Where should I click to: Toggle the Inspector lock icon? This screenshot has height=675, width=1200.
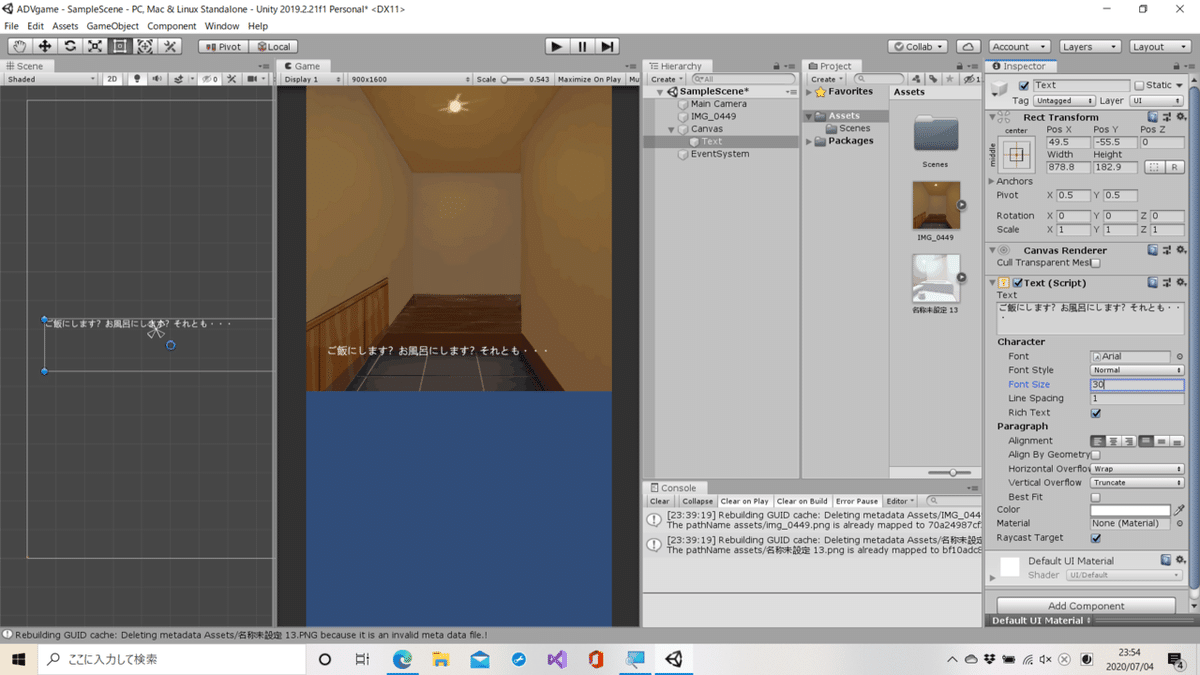pos(1175,66)
